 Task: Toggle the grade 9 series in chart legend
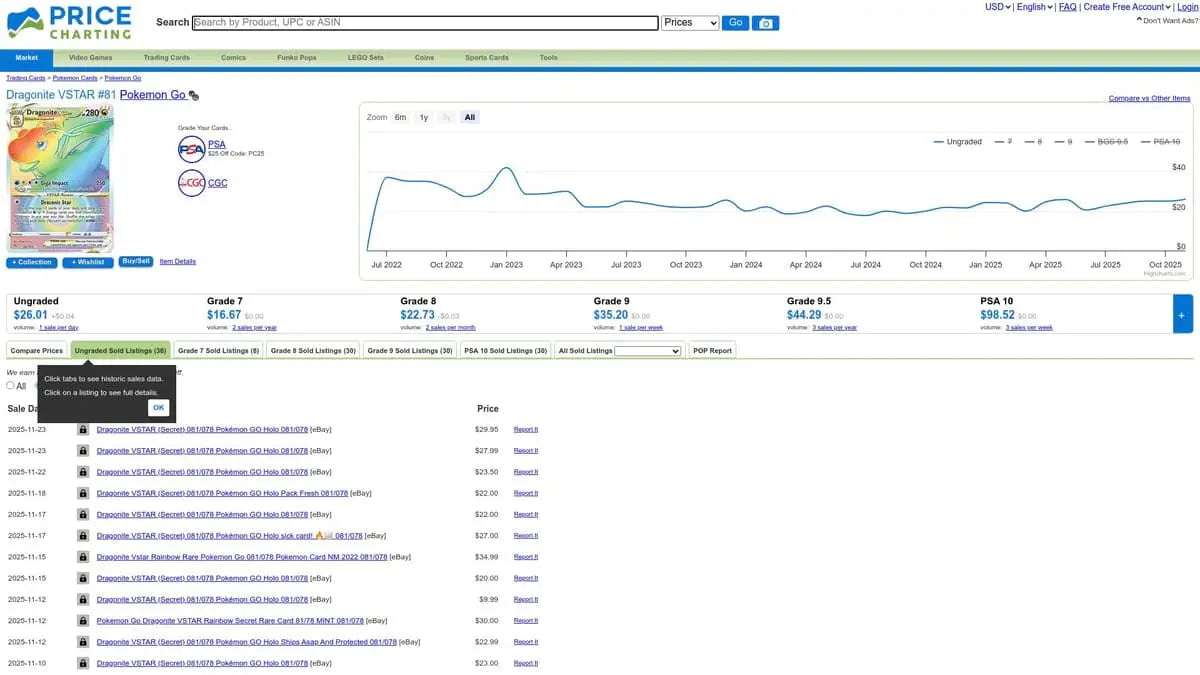pyautogui.click(x=1063, y=142)
